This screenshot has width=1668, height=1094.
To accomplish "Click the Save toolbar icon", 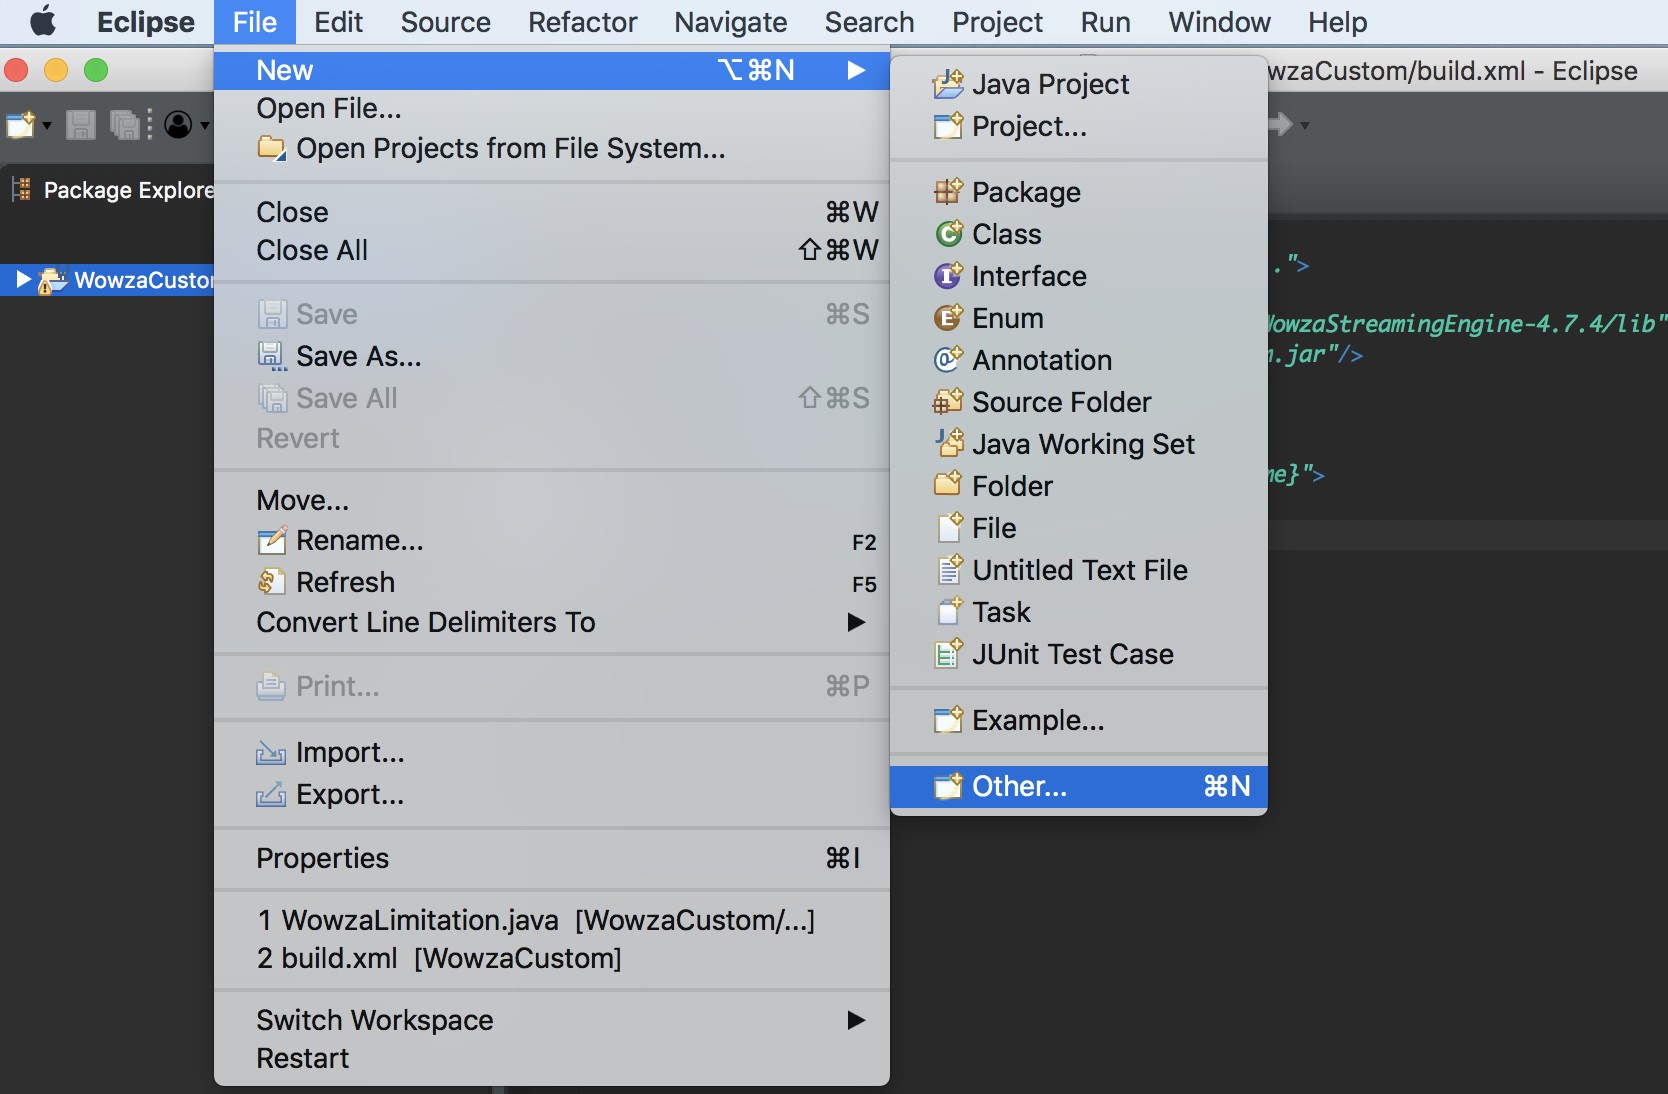I will click(x=81, y=125).
